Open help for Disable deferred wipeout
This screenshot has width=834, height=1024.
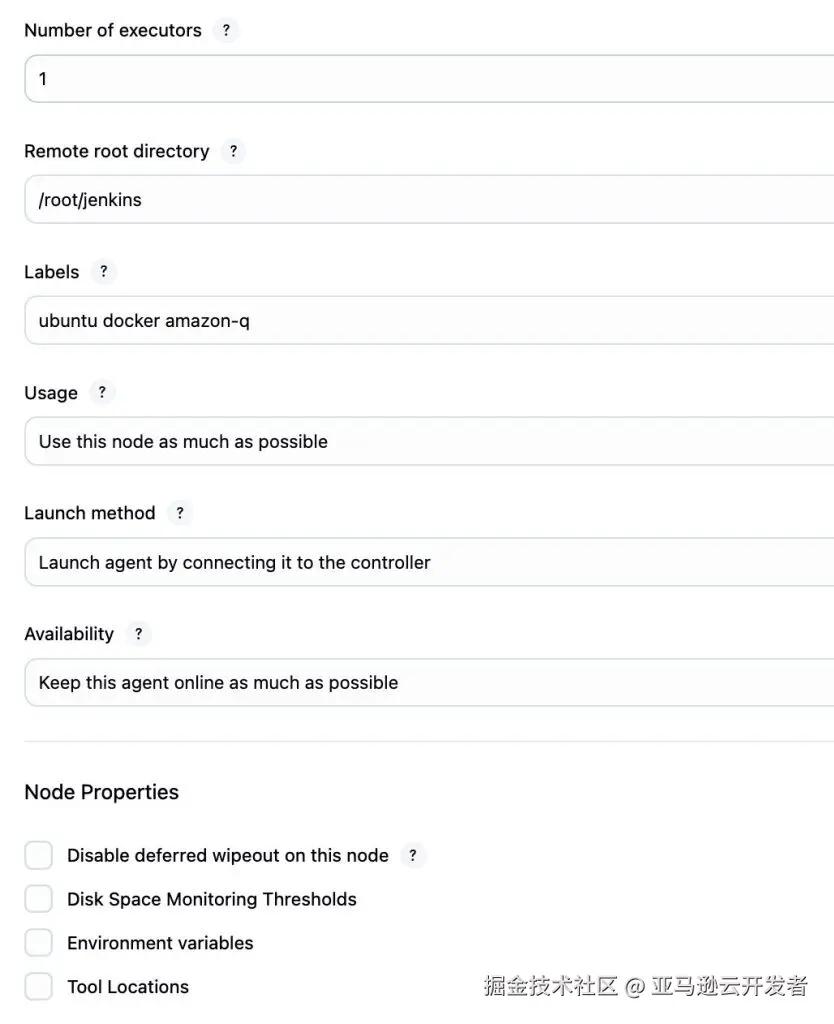tap(412, 856)
